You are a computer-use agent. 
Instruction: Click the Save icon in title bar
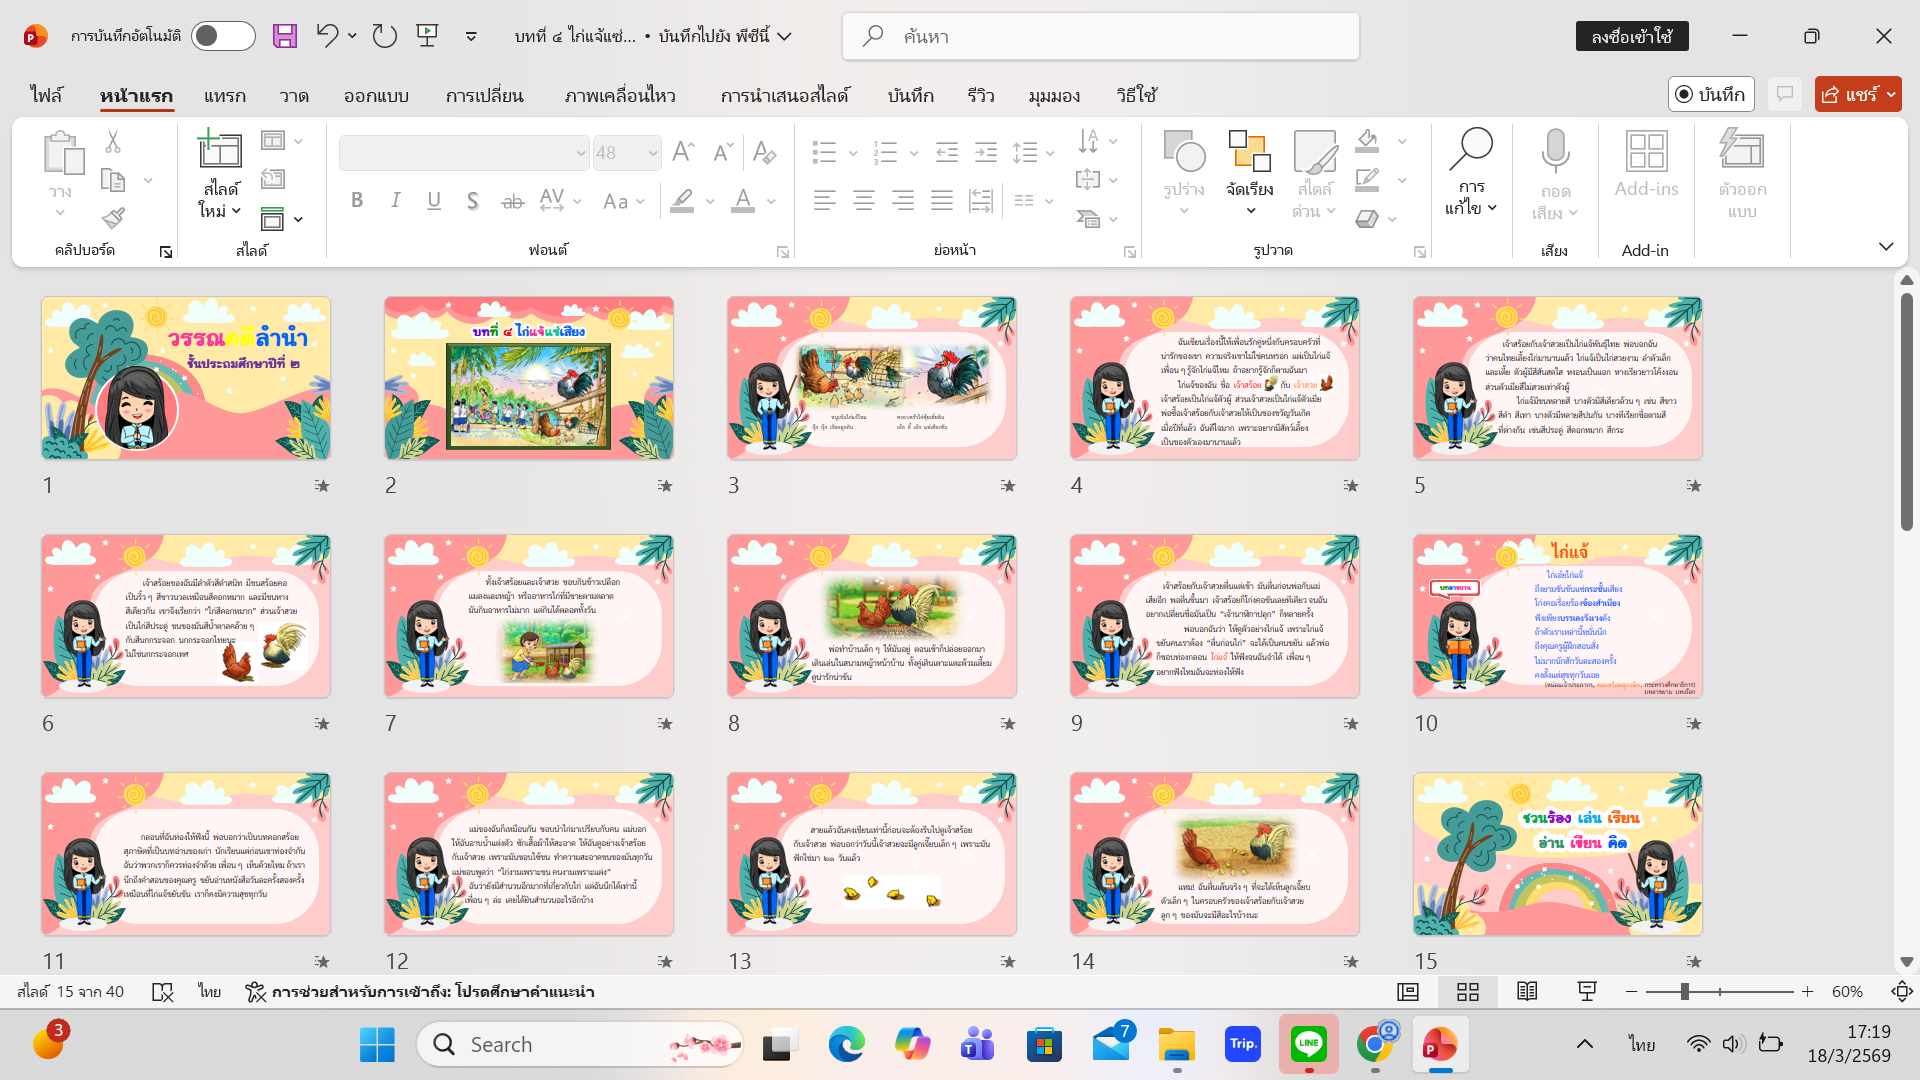285,36
